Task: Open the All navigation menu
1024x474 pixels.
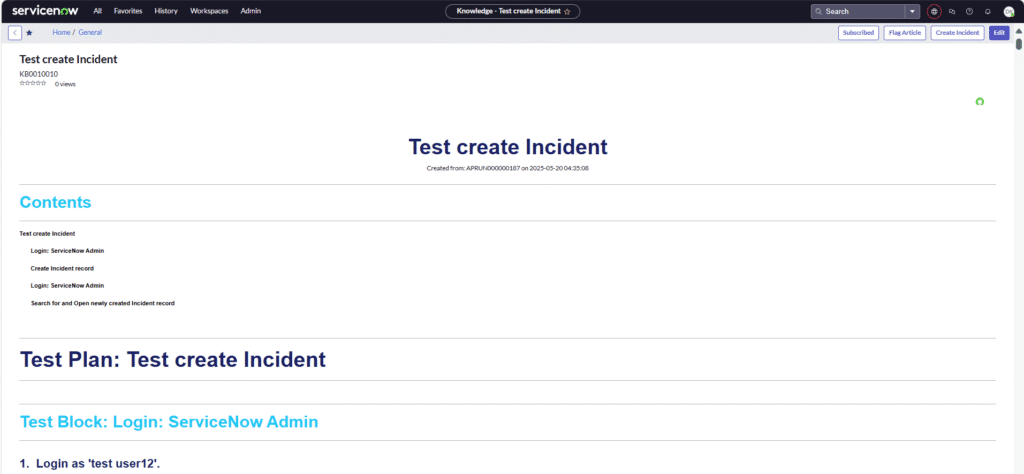Action: tap(97, 11)
